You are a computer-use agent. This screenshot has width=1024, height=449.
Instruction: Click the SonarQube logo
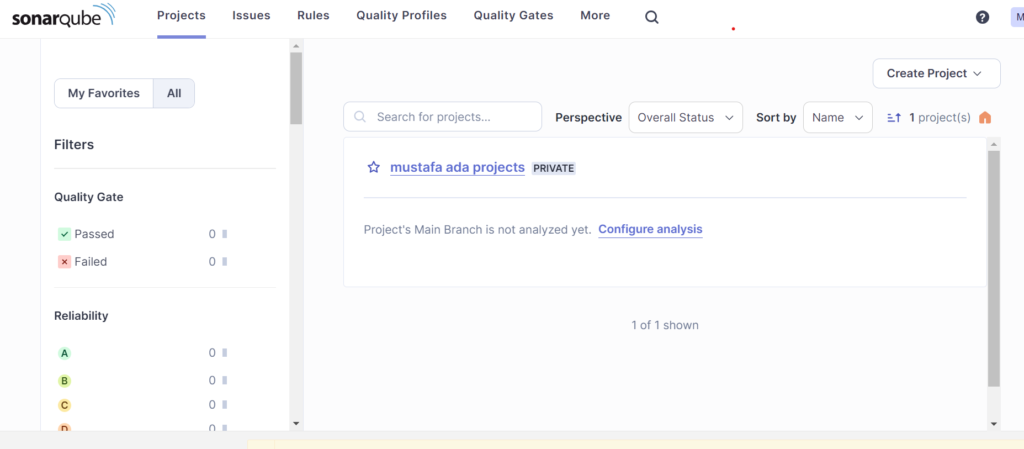tap(63, 16)
